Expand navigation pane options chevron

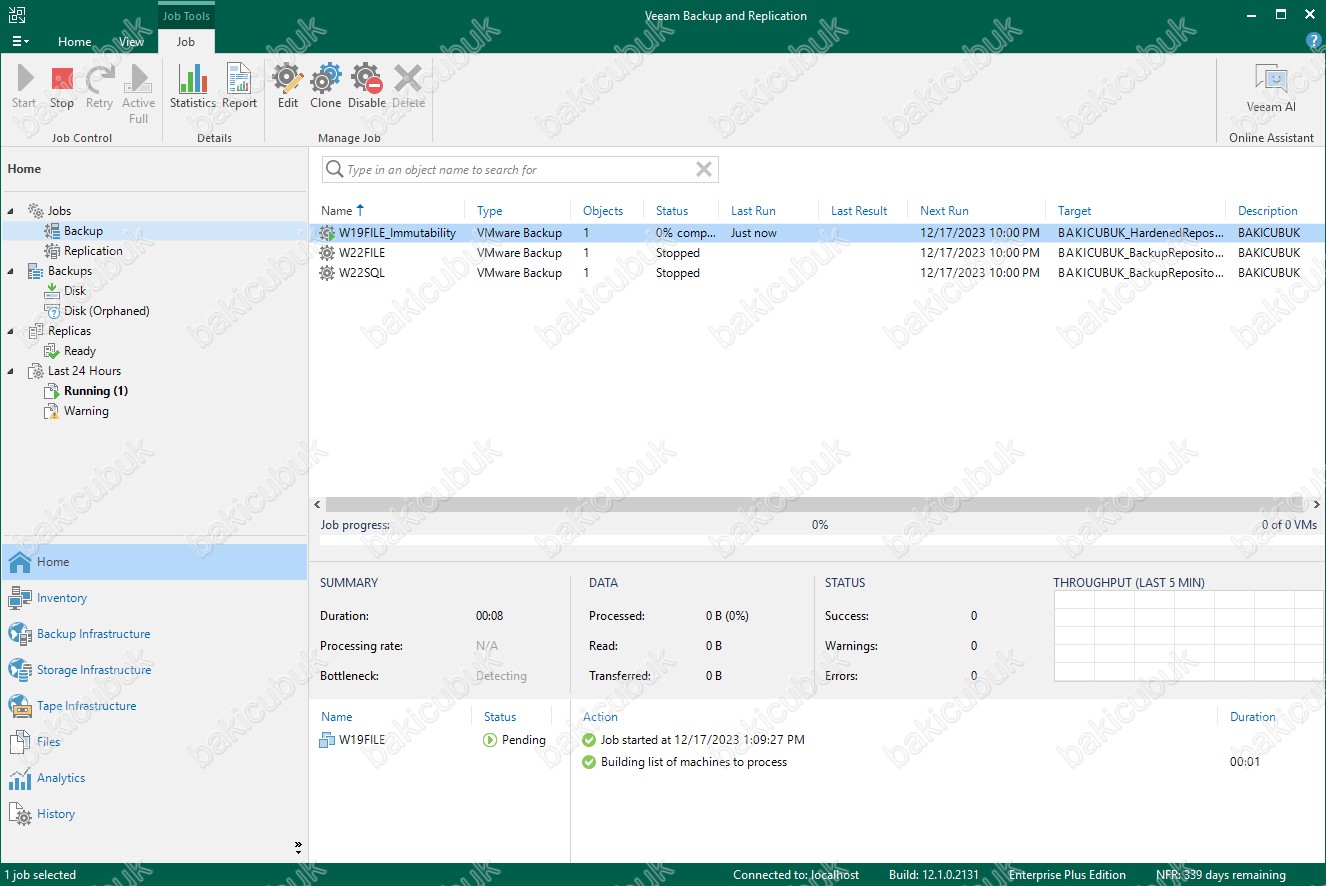coord(298,846)
